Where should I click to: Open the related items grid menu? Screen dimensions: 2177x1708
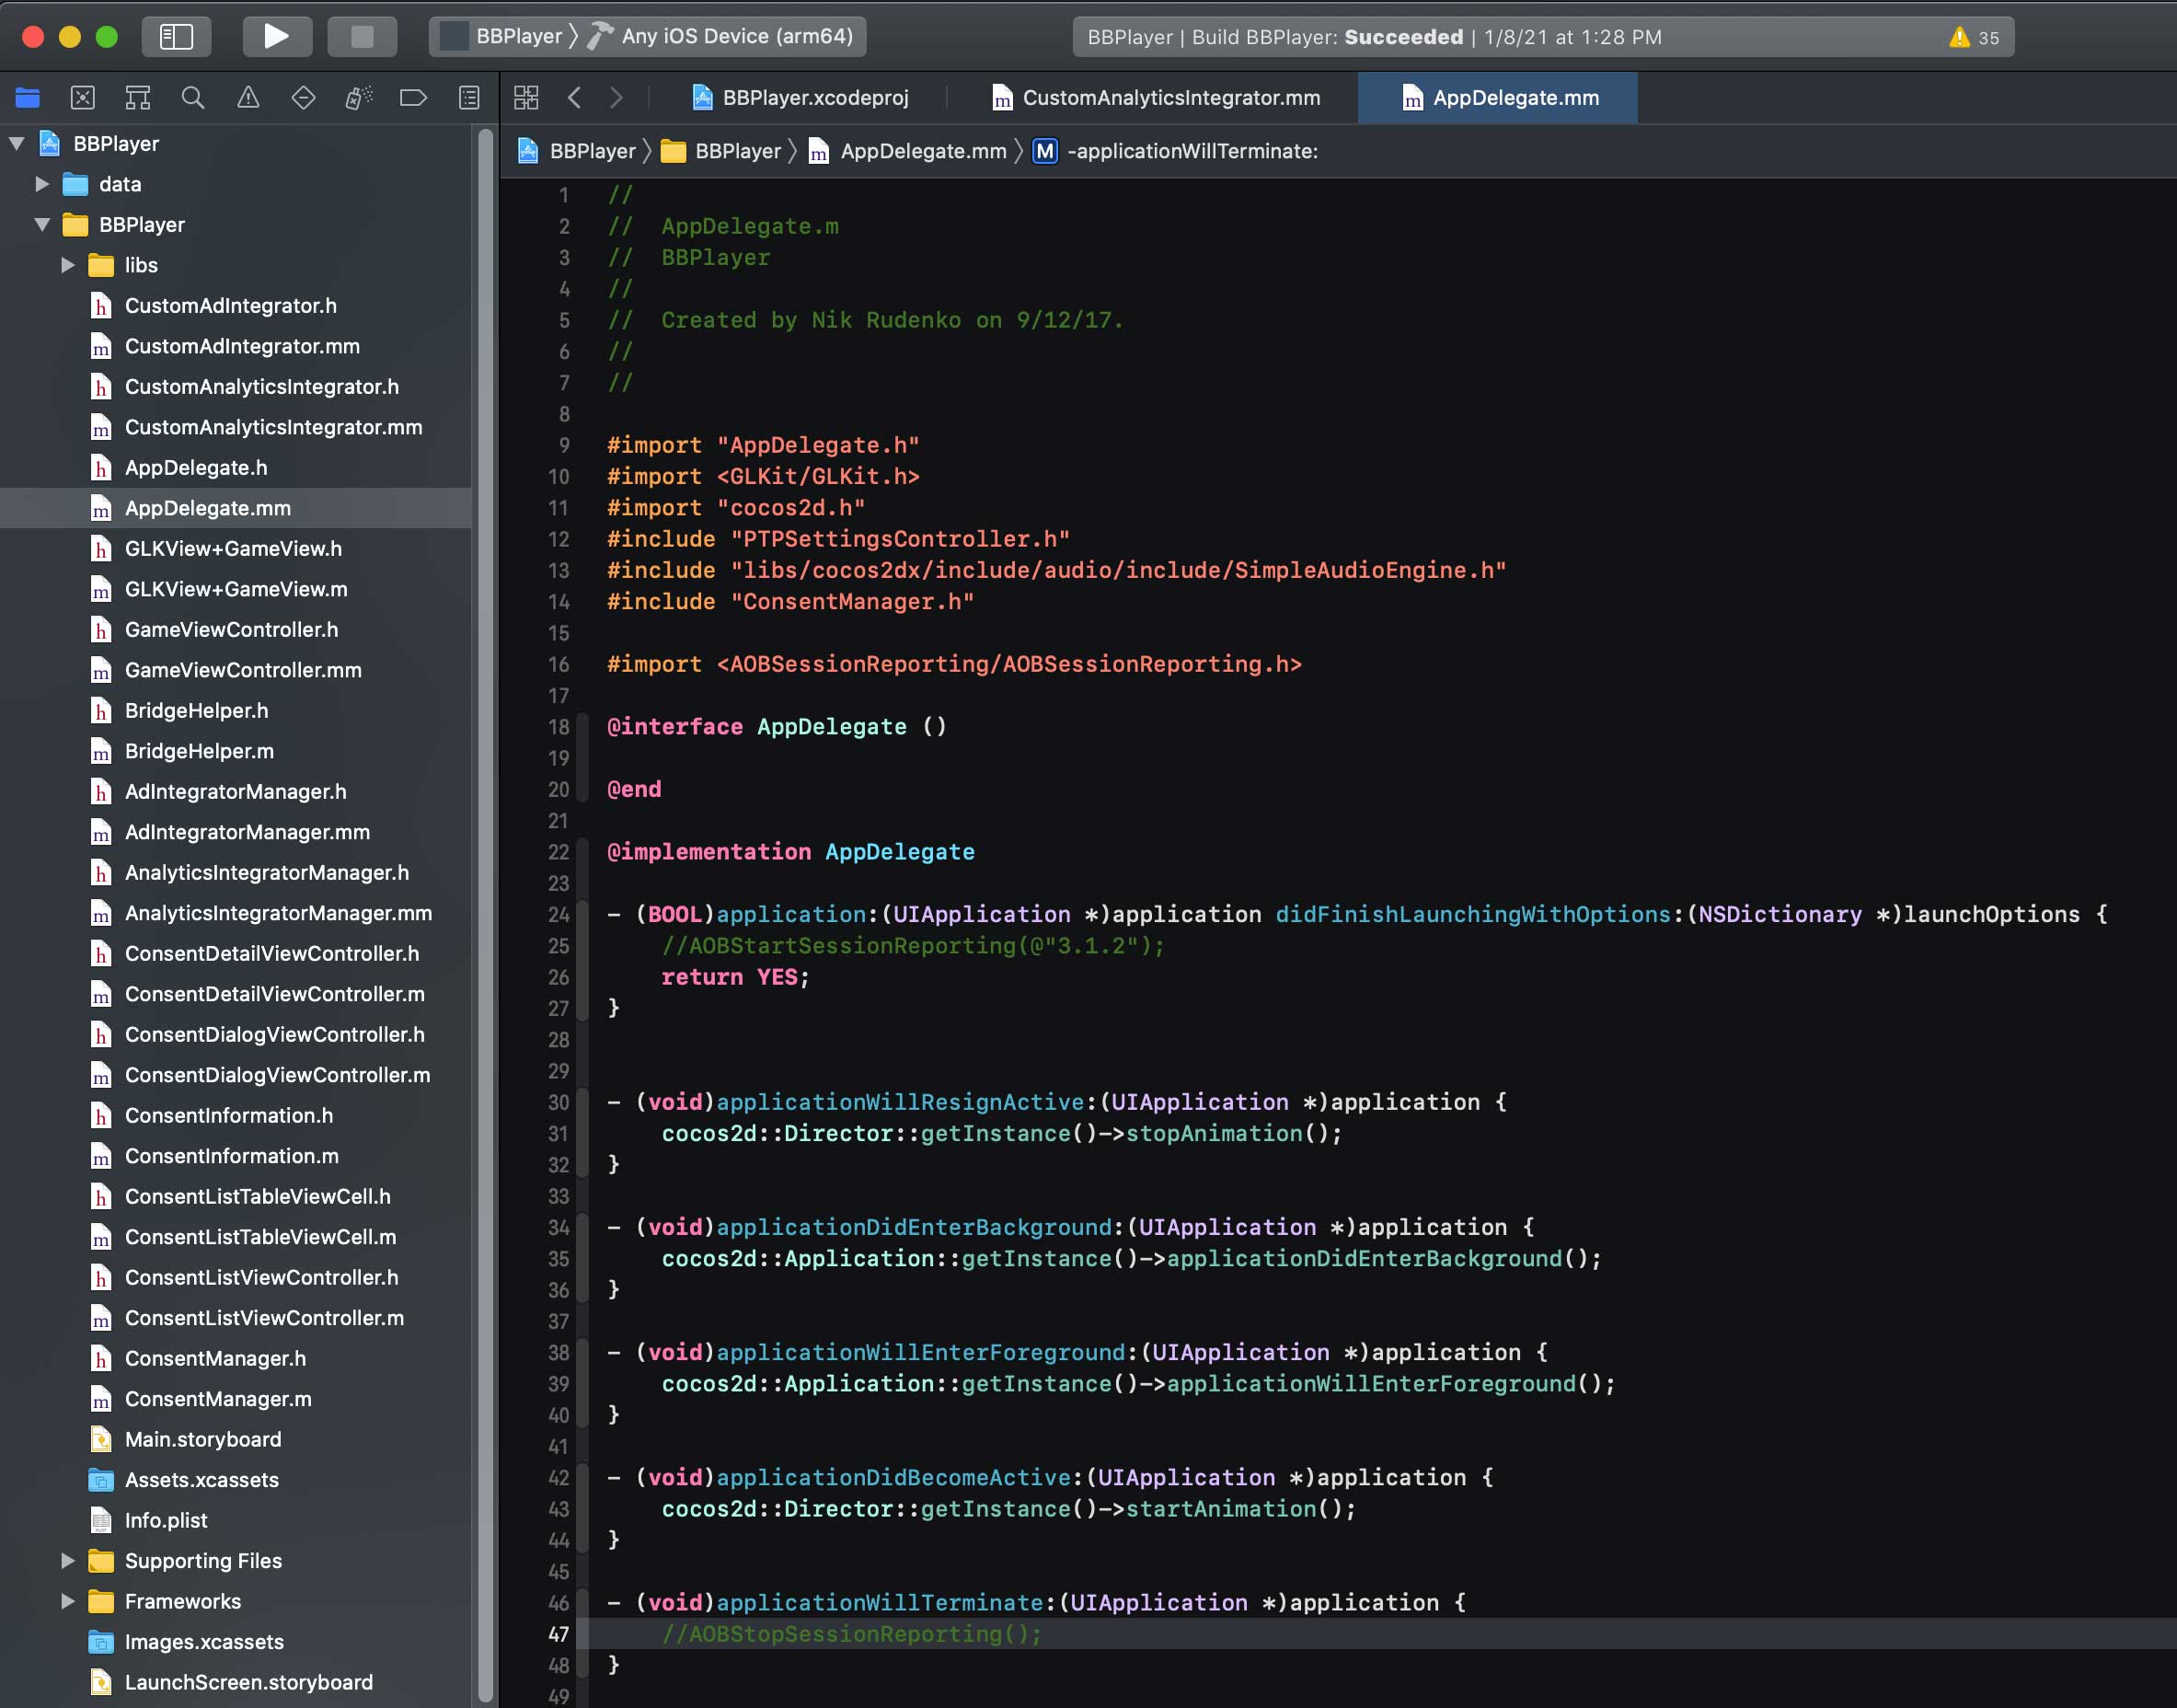(x=526, y=97)
